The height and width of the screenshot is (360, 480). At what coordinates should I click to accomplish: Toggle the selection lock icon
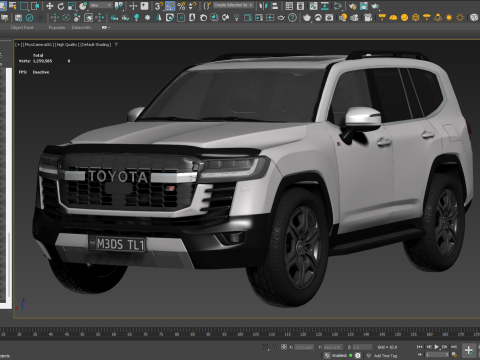point(274,347)
